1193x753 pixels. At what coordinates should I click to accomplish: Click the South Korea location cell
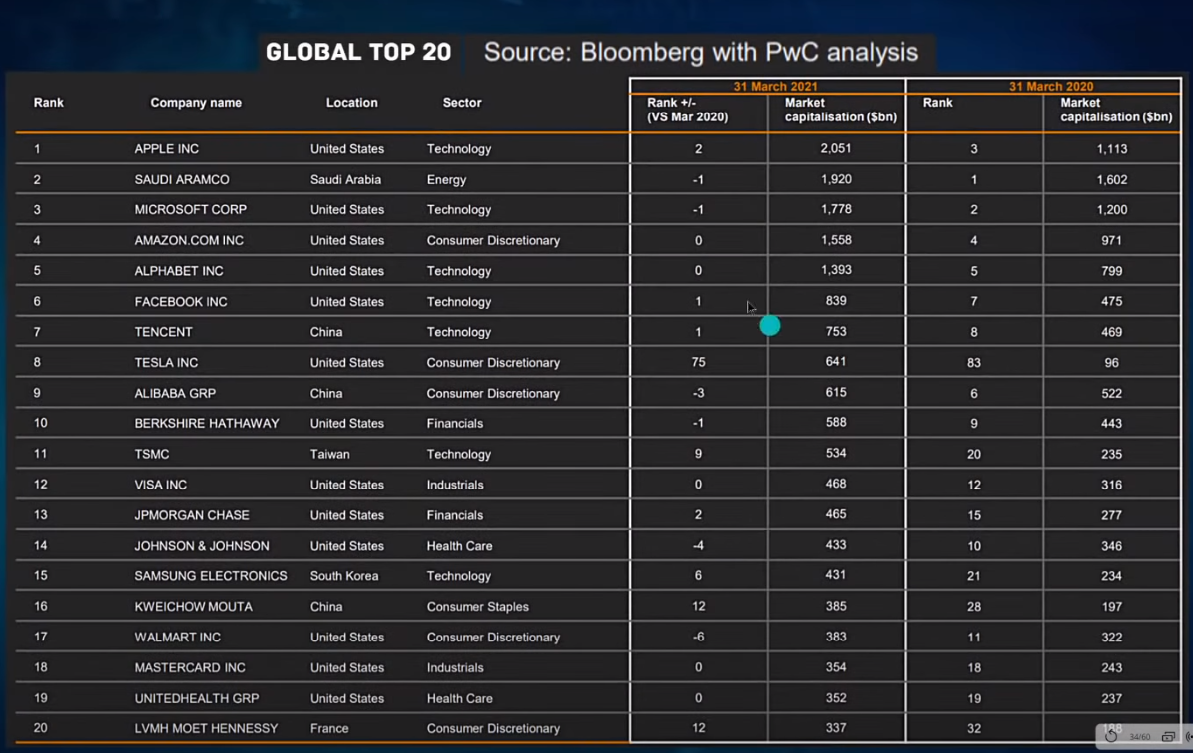point(344,576)
